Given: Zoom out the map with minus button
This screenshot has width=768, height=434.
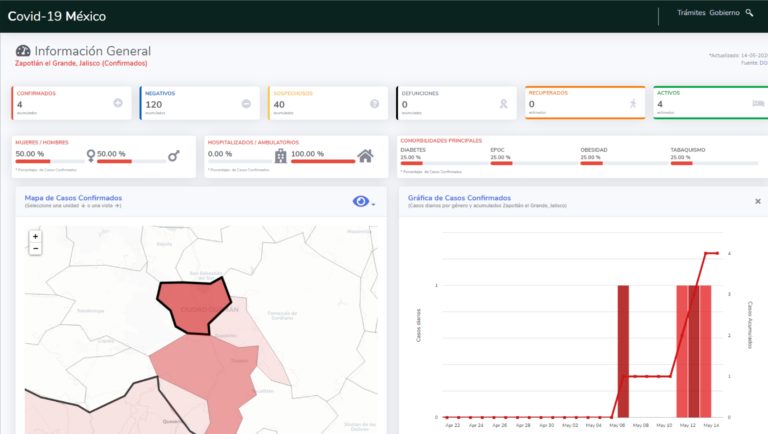Looking at the screenshot, I should [36, 249].
